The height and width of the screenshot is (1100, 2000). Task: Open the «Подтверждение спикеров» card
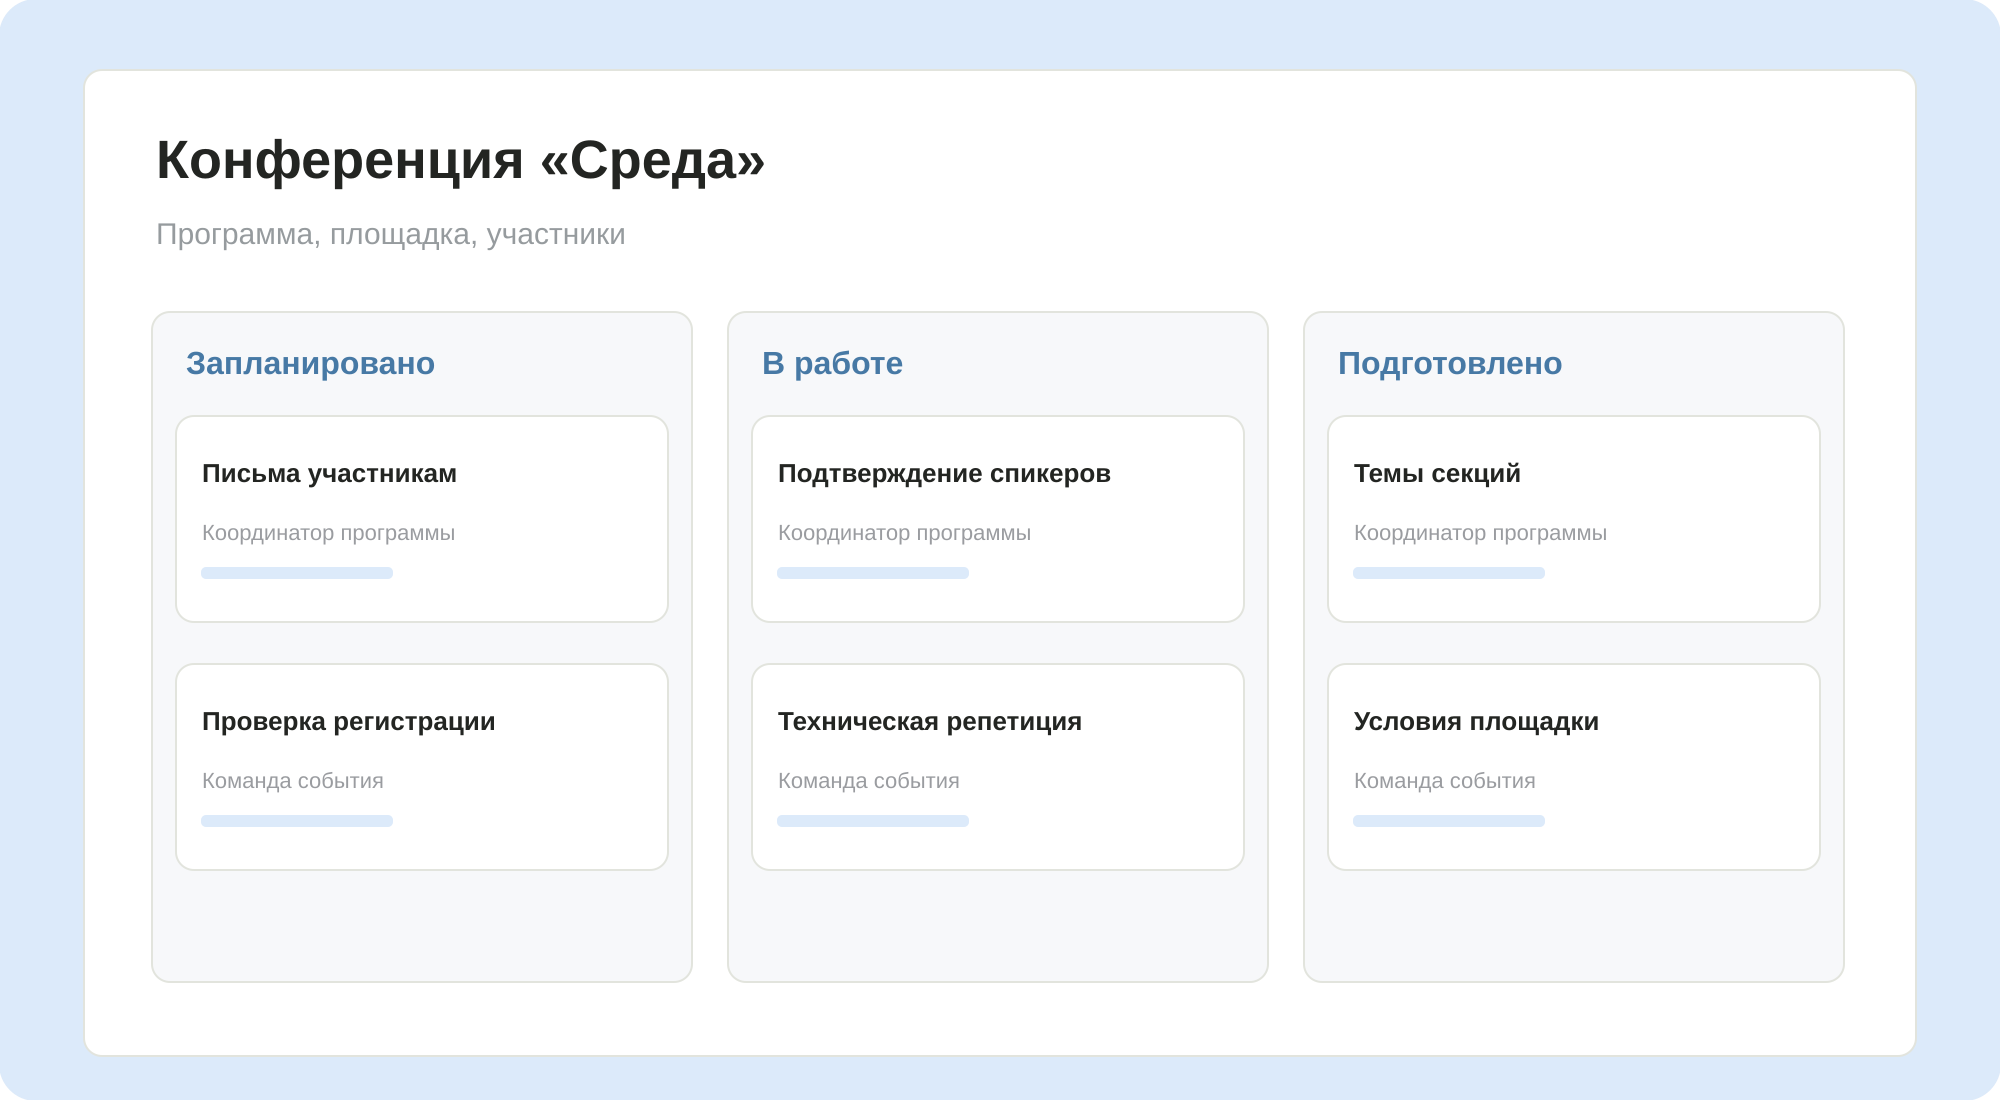coord(998,519)
